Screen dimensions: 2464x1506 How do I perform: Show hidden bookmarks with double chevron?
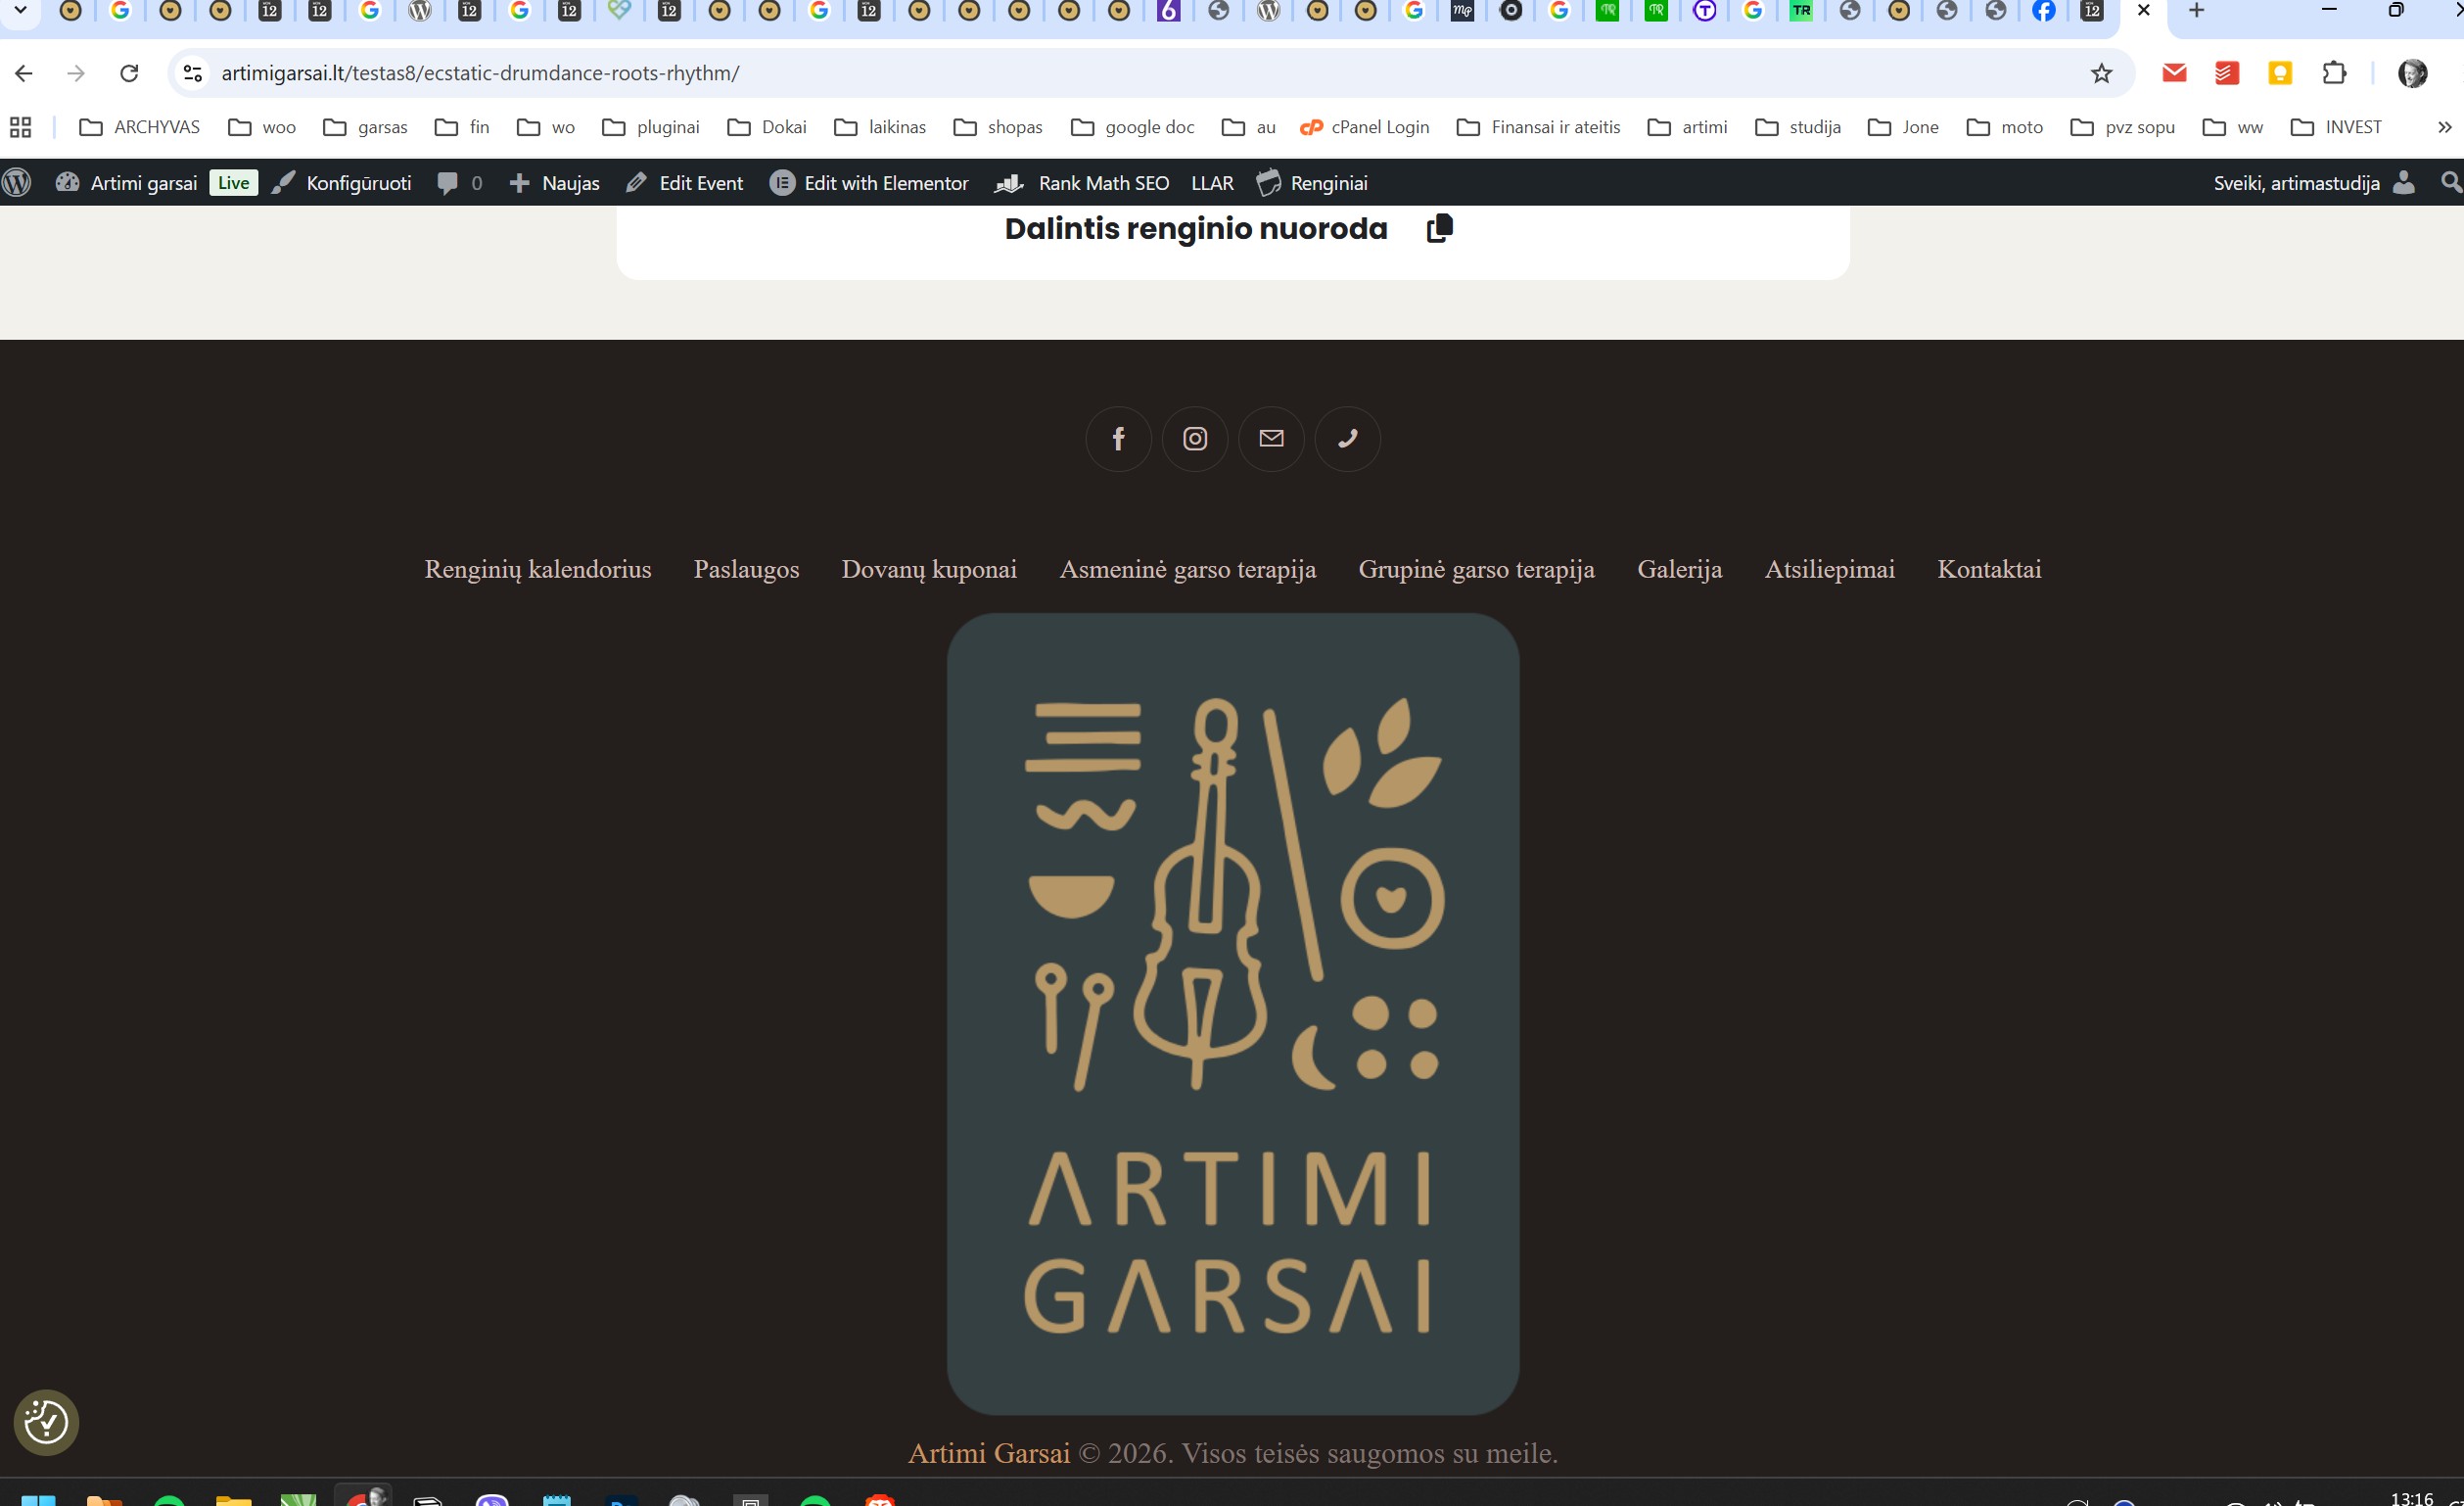pos(2444,127)
